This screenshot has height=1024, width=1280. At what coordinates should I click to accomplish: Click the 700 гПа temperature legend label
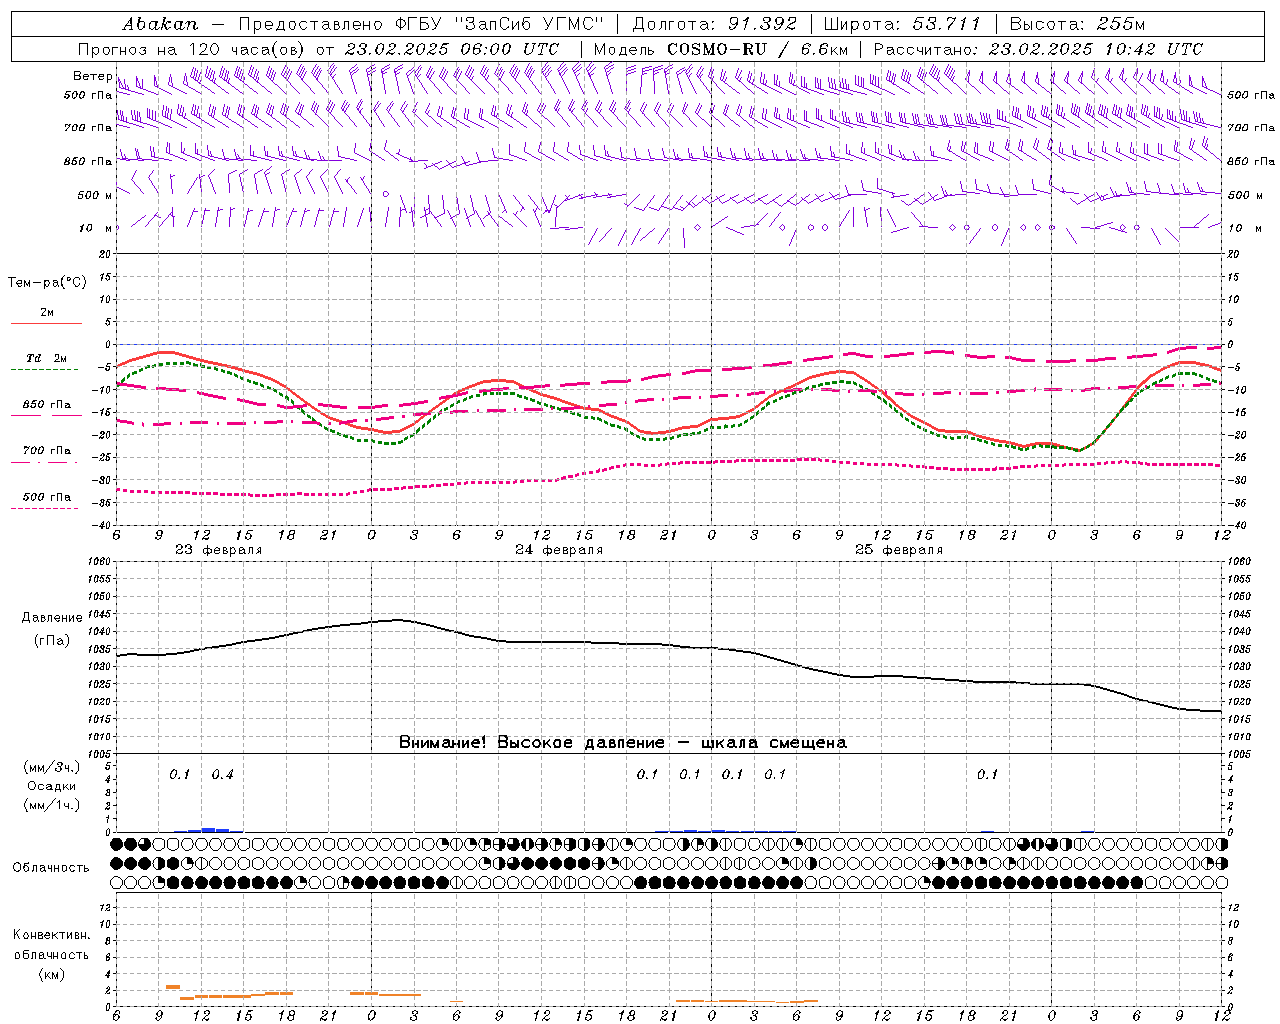(47, 450)
